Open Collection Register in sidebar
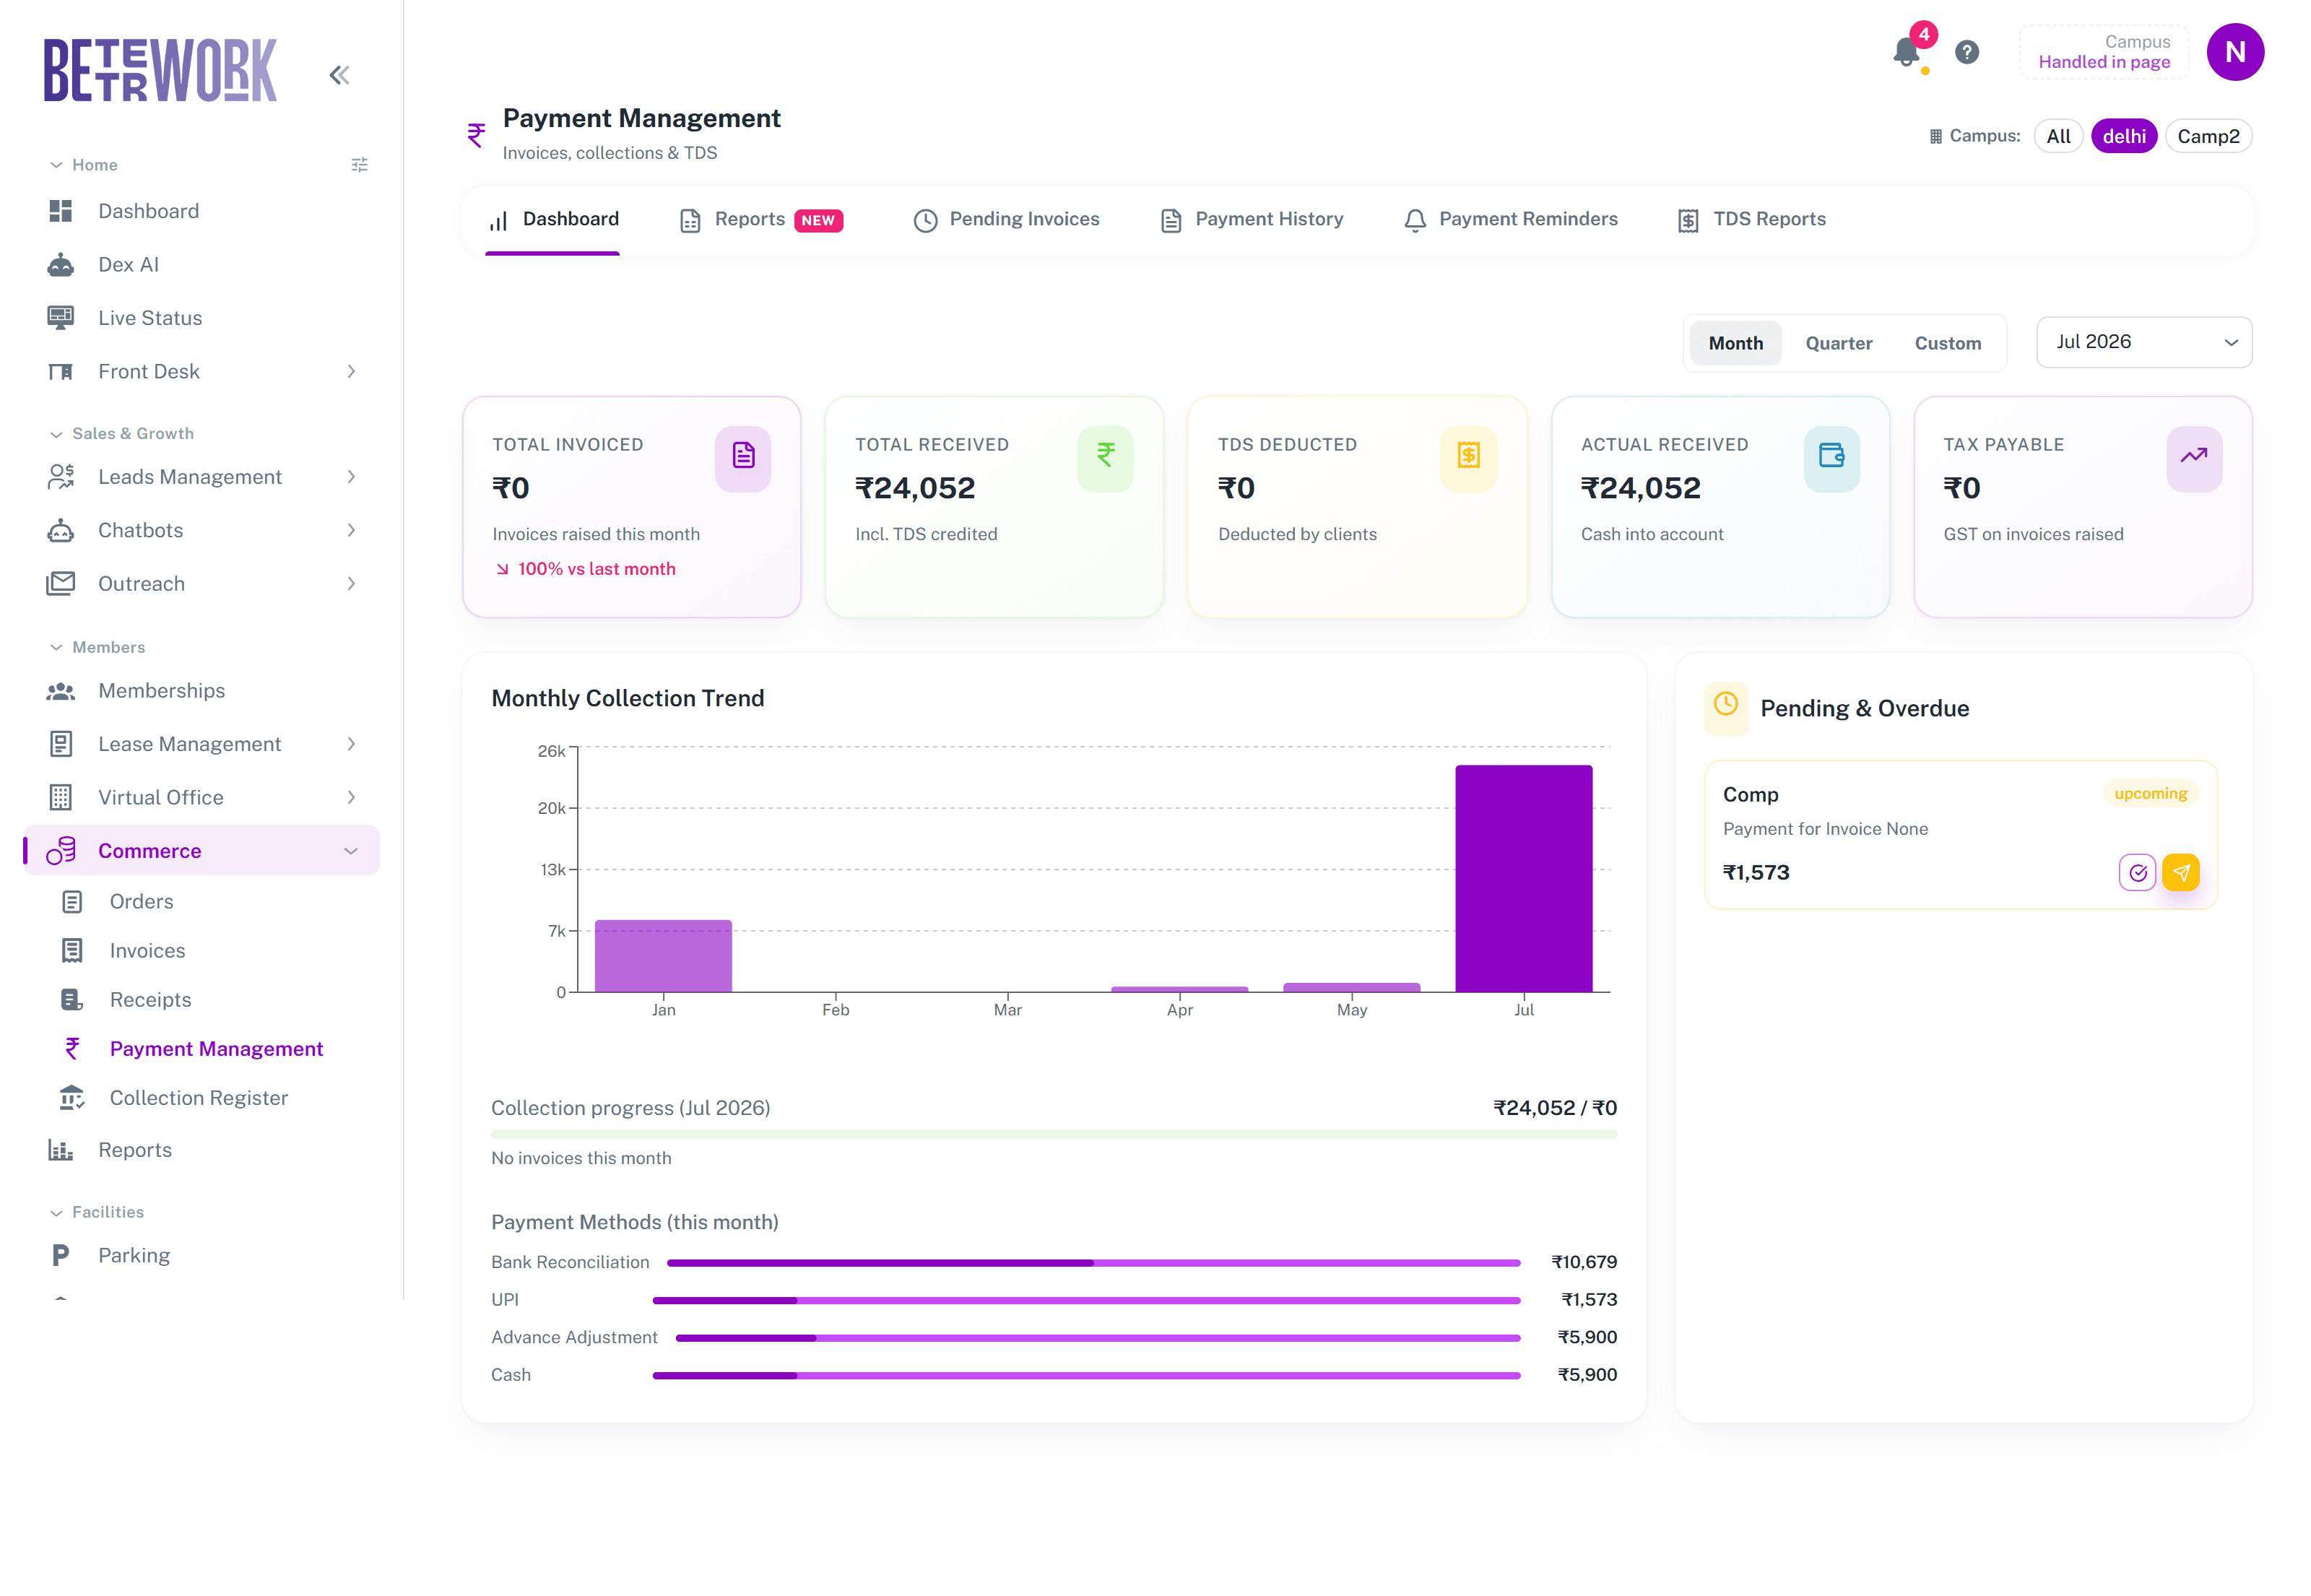Image resolution: width=2311 pixels, height=1596 pixels. pyautogui.click(x=201, y=1098)
